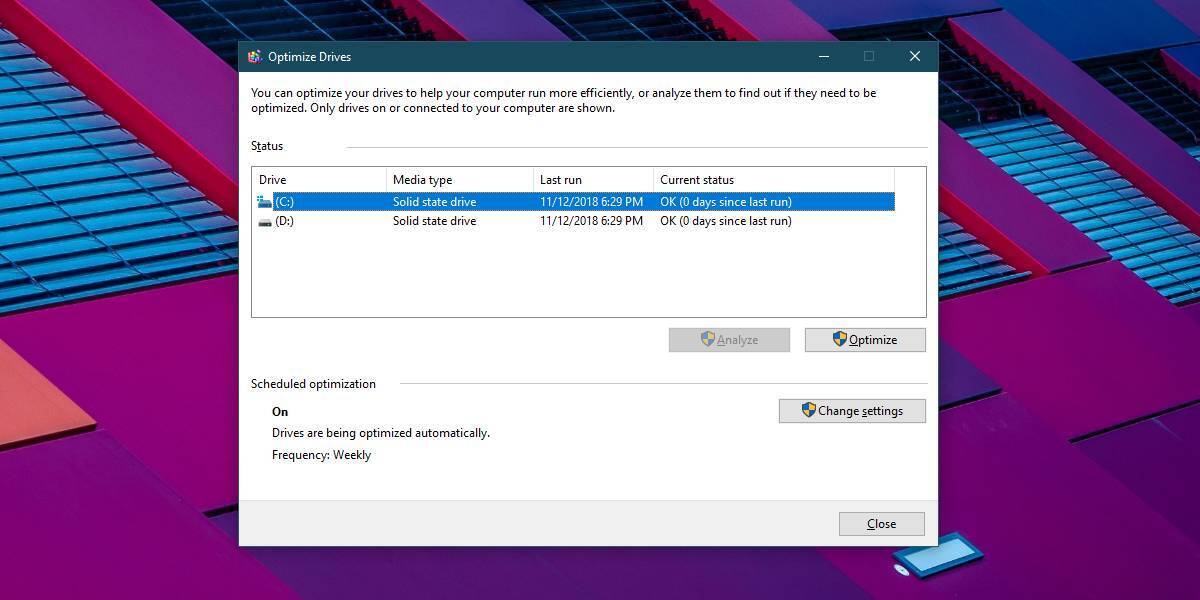Sort by the Media type column header
Viewport: 1200px width, 600px height.
[x=460, y=180]
